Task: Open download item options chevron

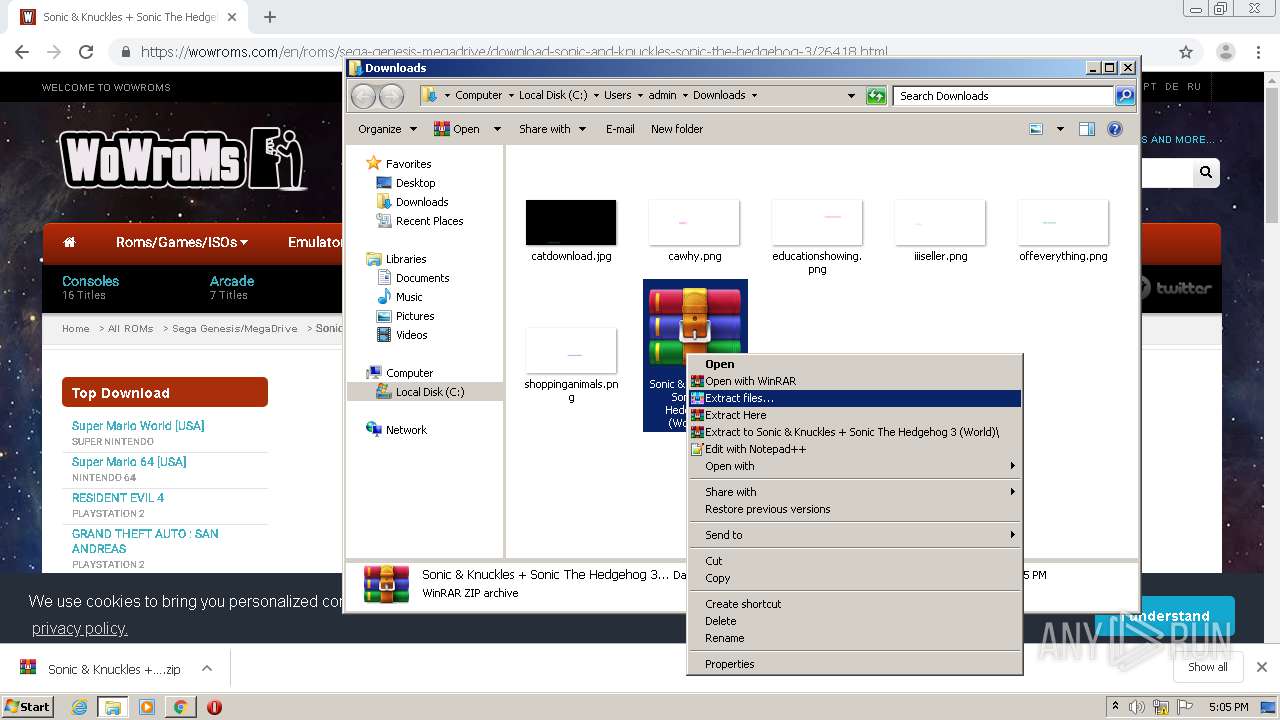Action: (x=207, y=668)
